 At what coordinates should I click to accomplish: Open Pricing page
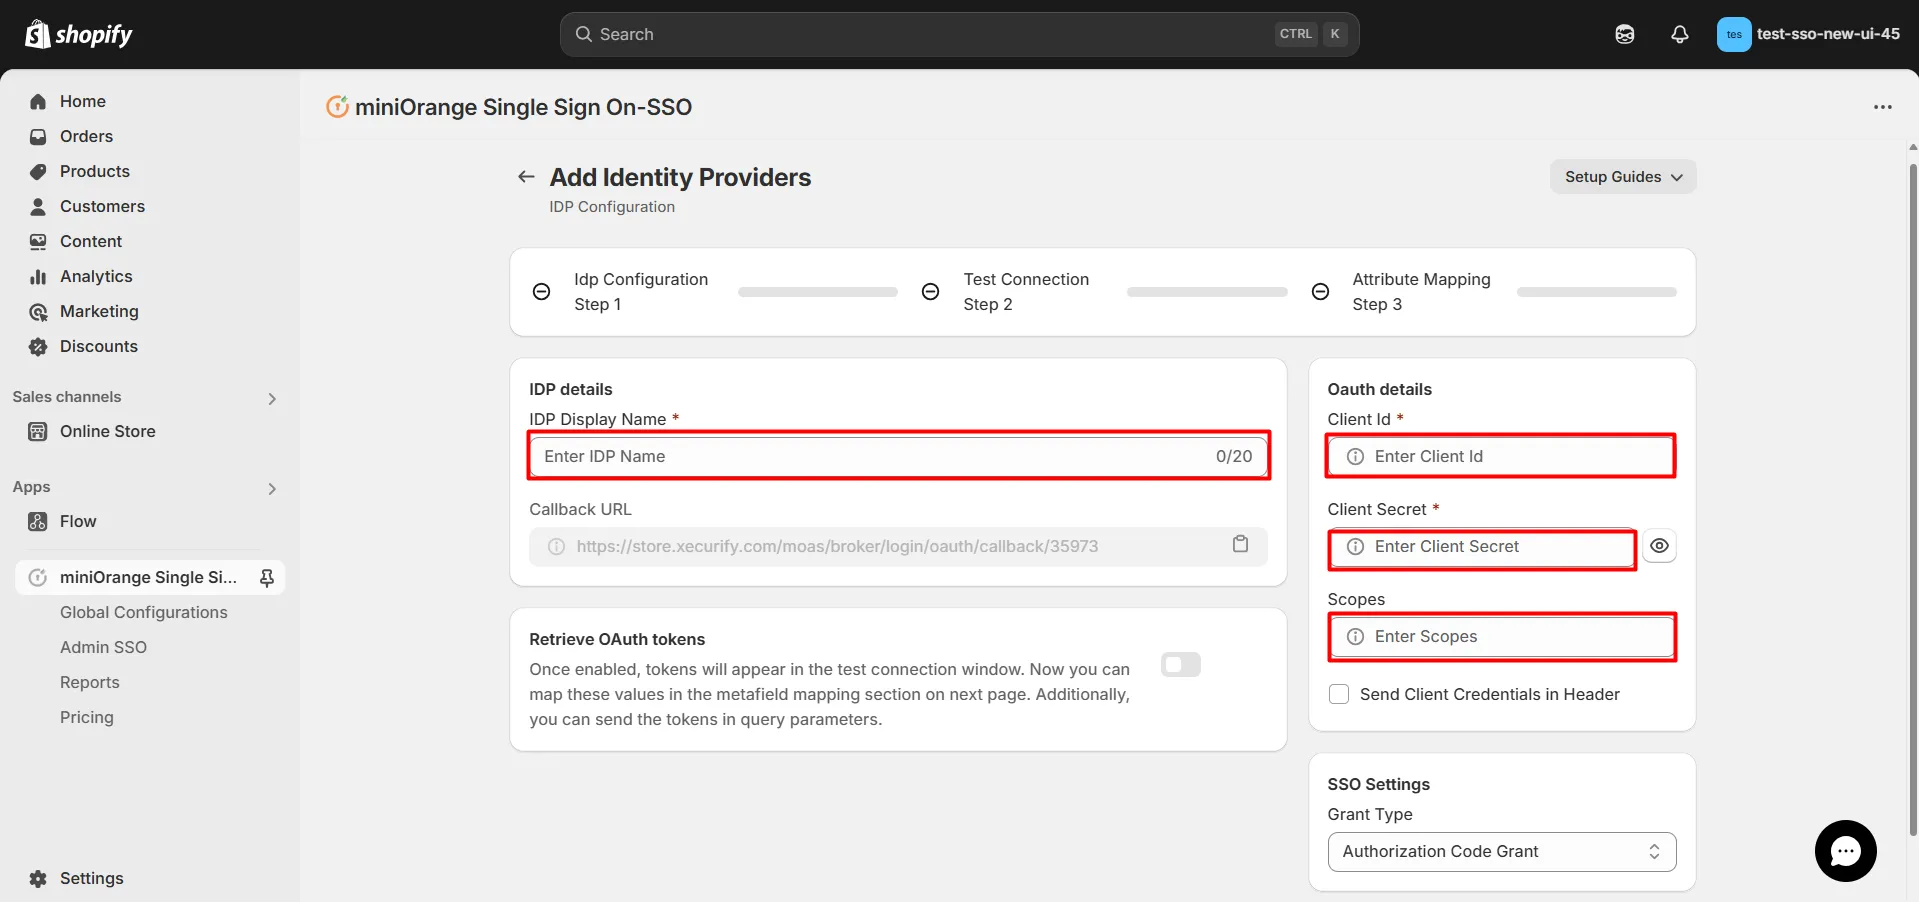click(87, 717)
